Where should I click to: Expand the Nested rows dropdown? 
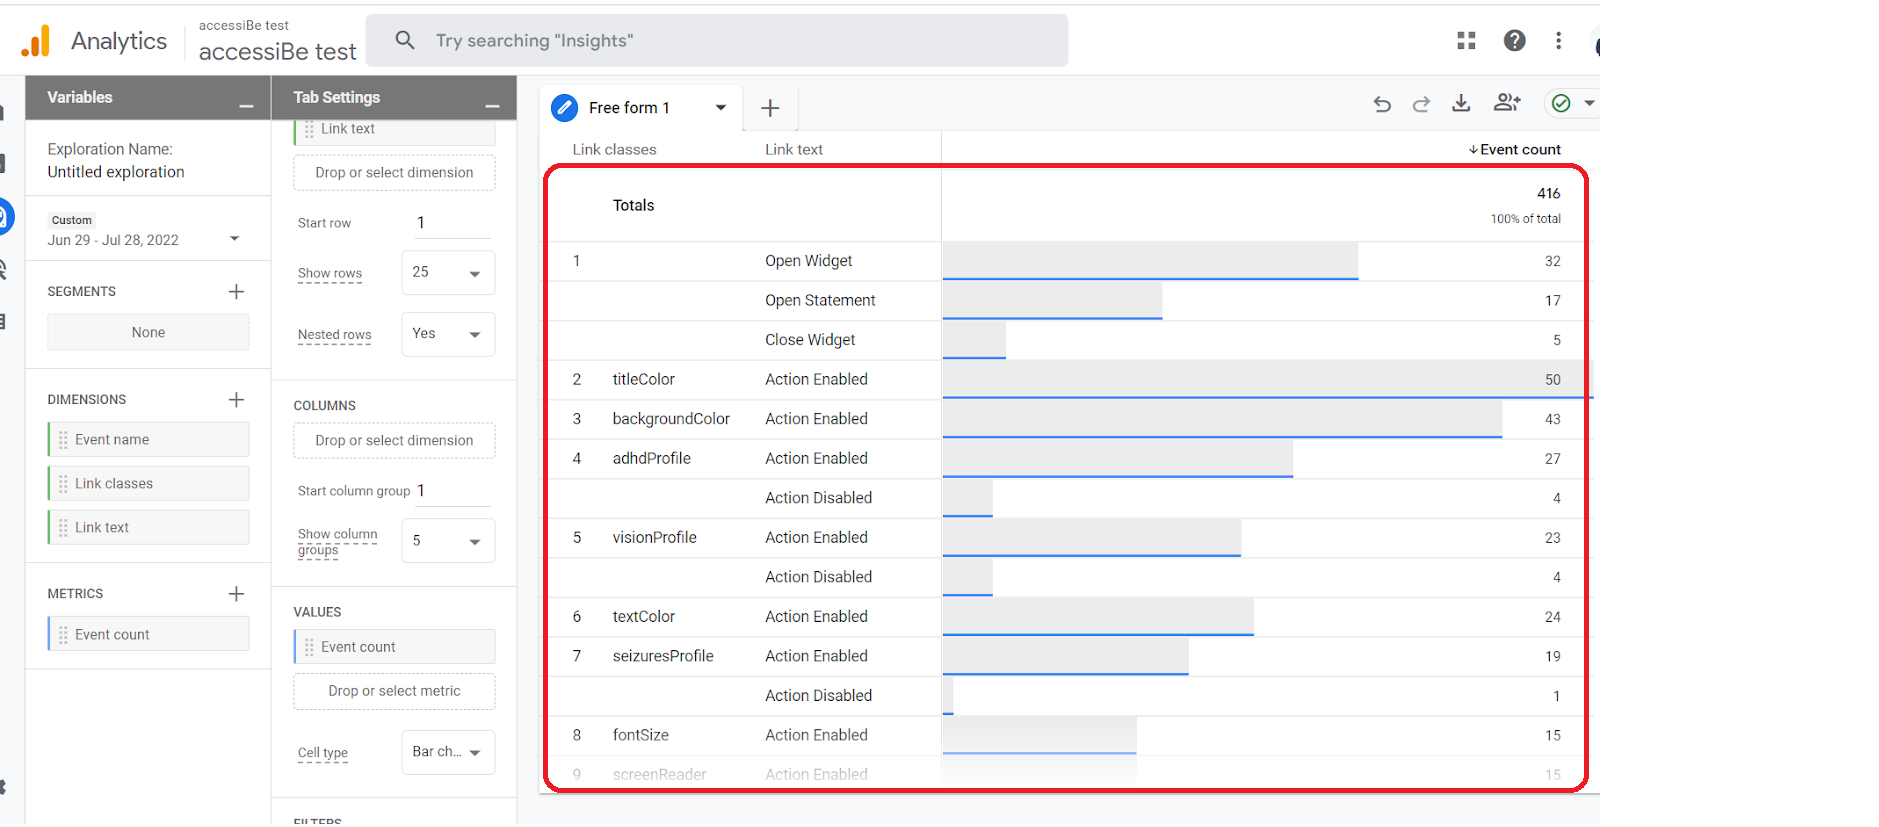pos(448,334)
